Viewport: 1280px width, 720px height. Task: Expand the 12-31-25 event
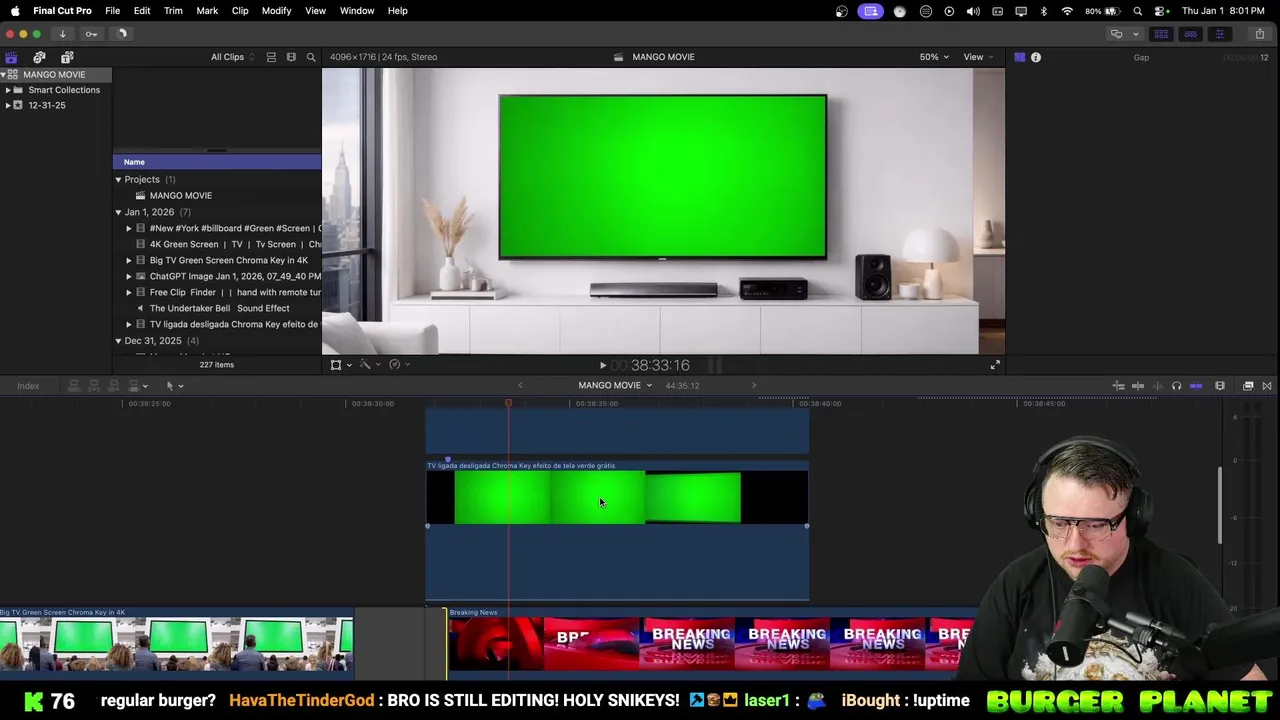pos(8,105)
